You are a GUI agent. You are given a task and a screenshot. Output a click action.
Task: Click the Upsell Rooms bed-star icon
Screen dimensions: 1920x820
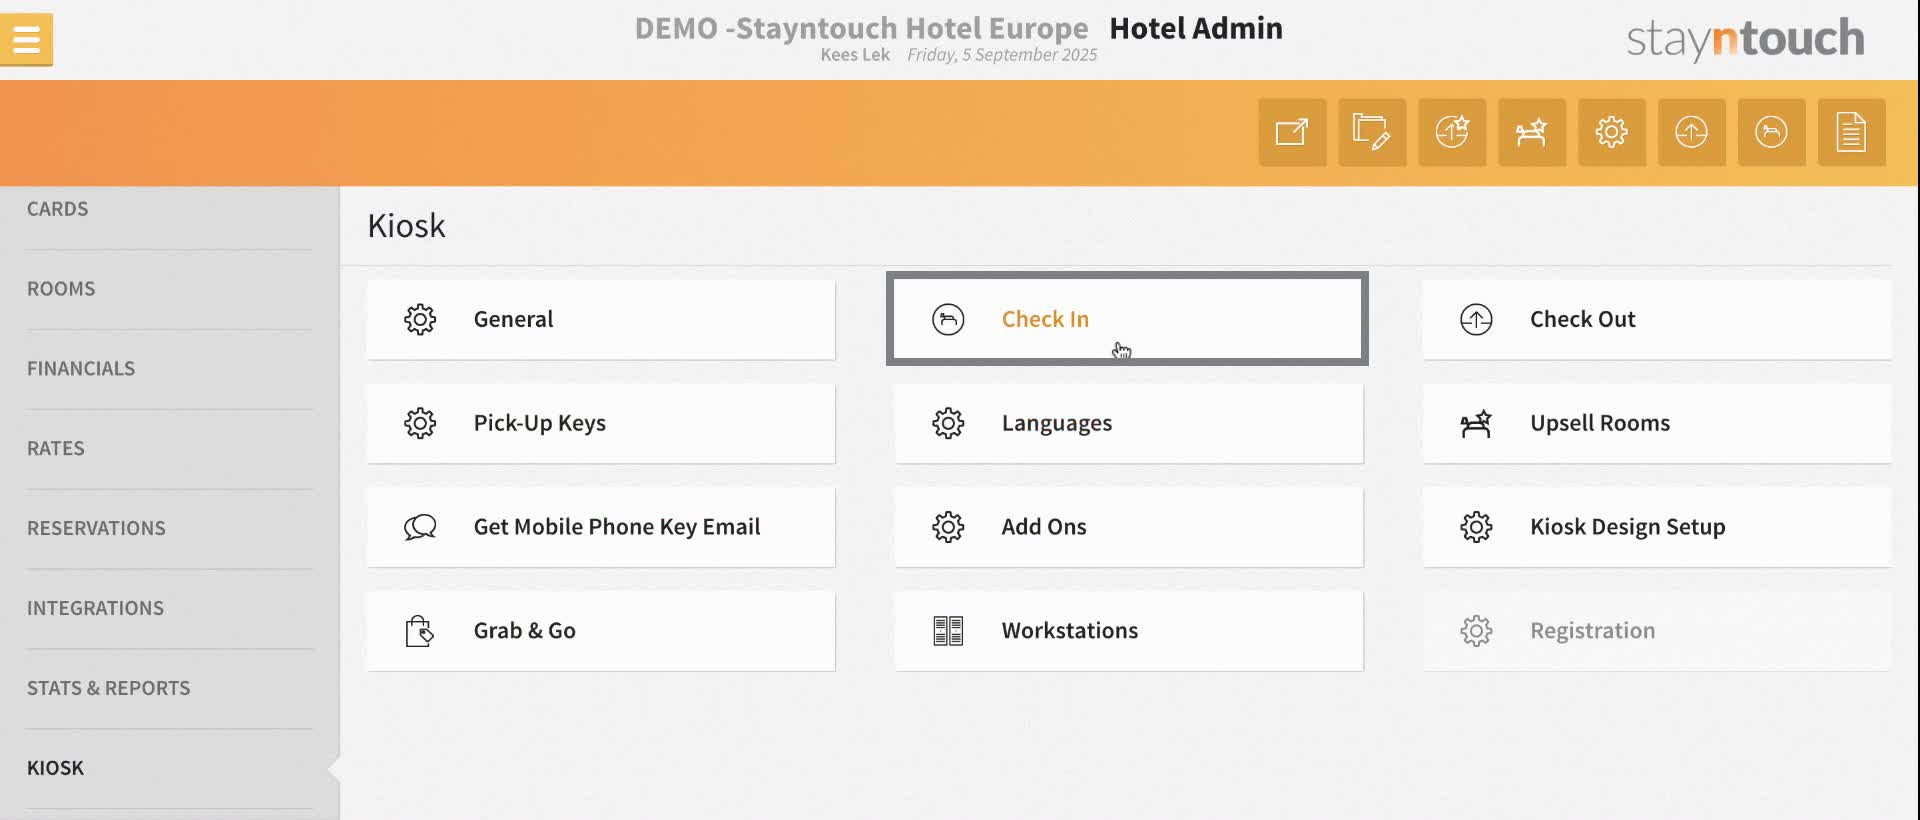1476,423
